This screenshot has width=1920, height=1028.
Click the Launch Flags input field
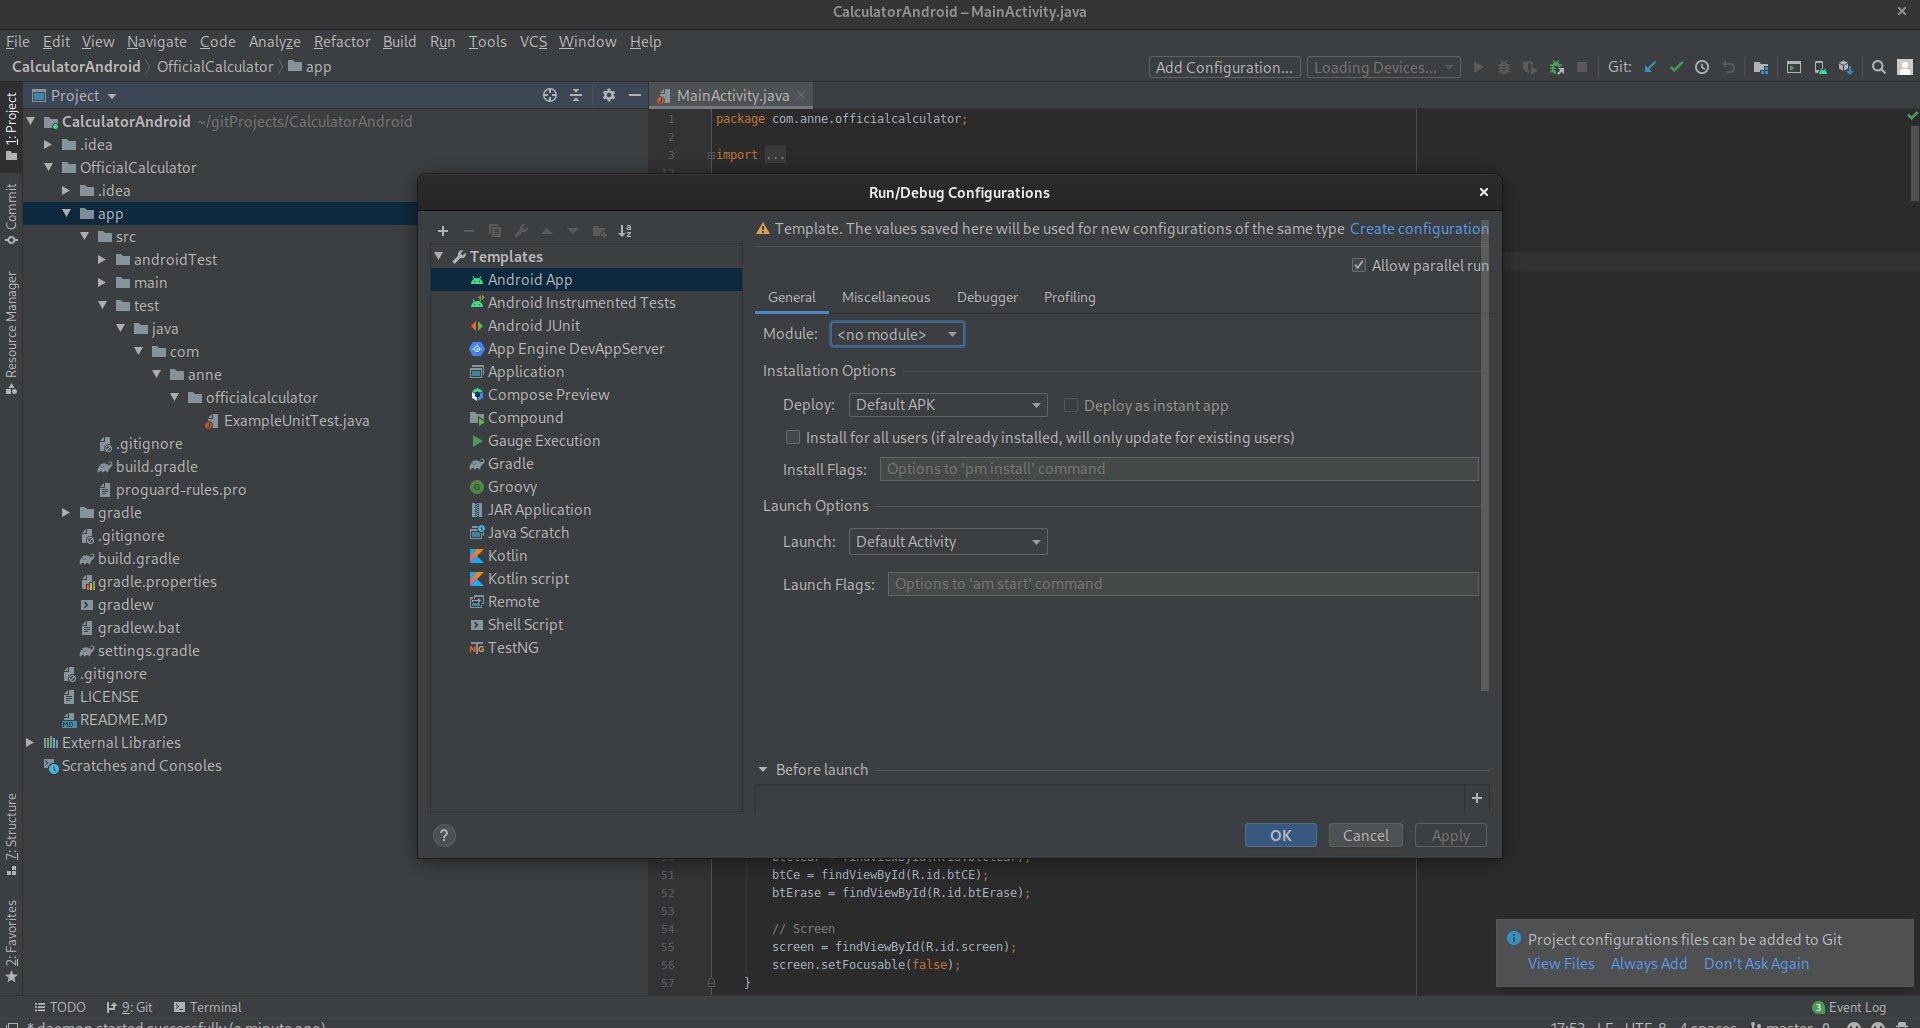click(1183, 584)
